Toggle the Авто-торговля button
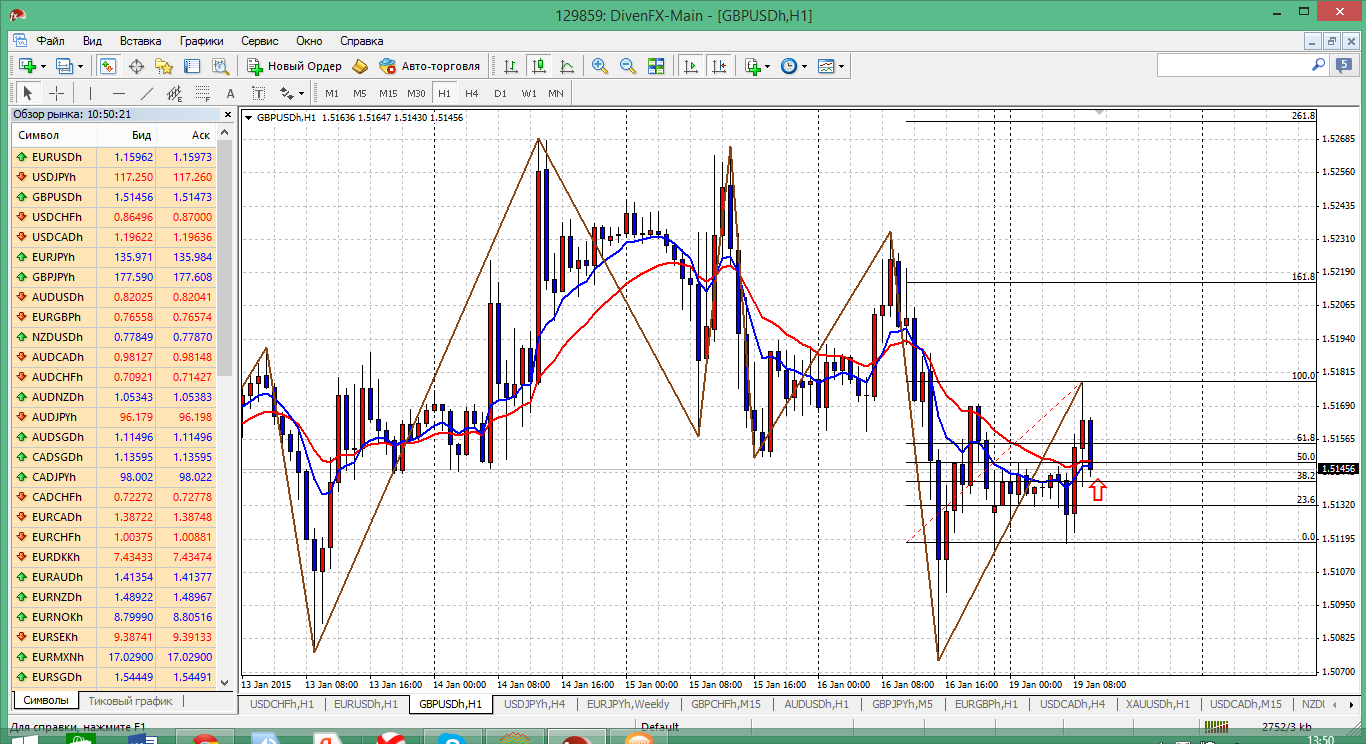 click(428, 66)
